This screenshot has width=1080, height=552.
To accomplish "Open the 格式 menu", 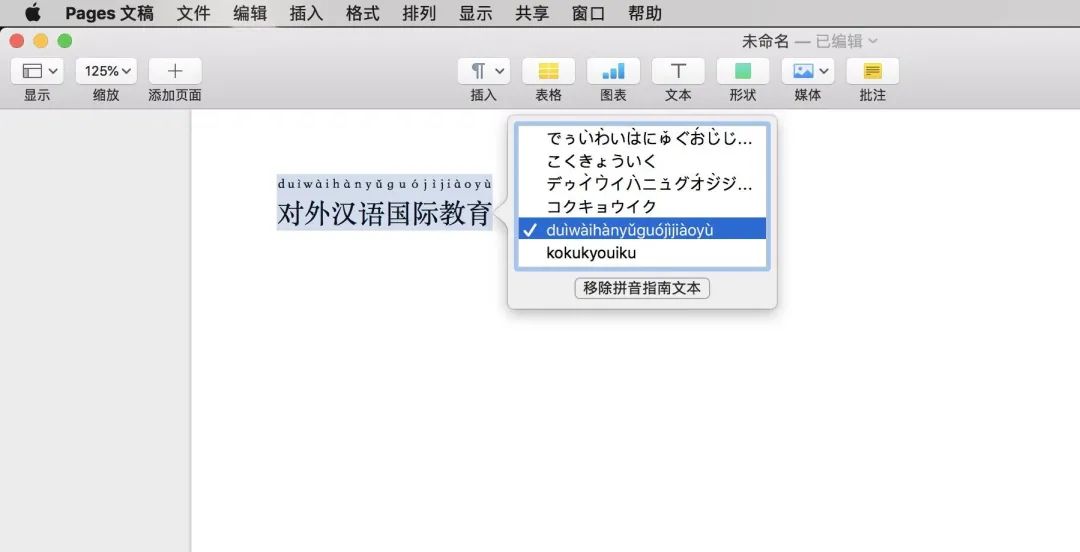I will point(362,13).
